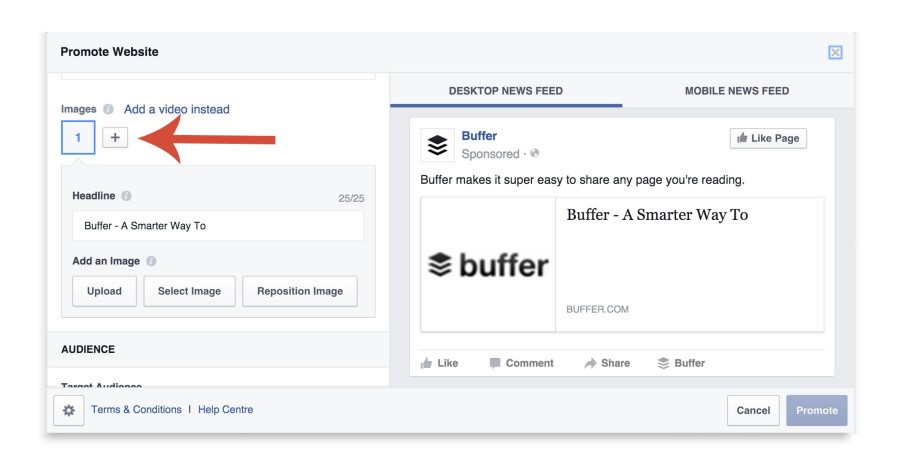Click the Like Page button

coord(768,138)
